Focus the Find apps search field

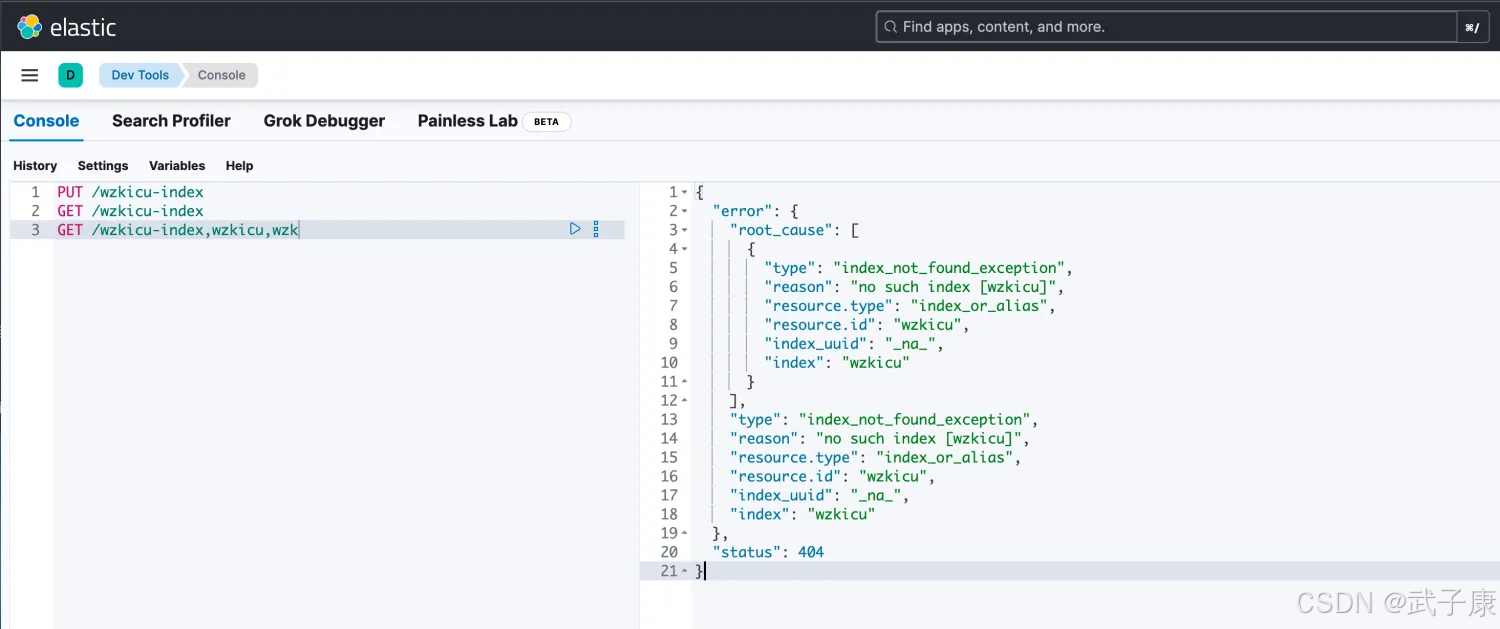coord(1160,27)
